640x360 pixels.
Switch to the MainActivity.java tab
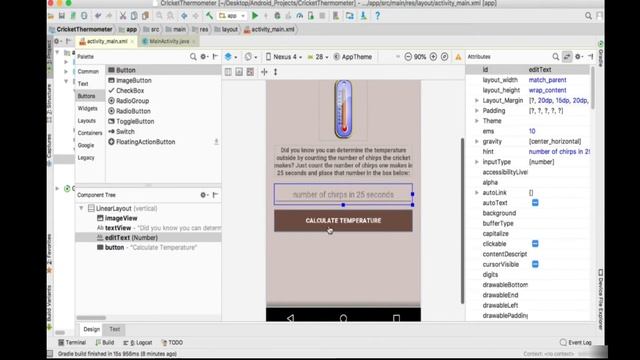[169, 41]
